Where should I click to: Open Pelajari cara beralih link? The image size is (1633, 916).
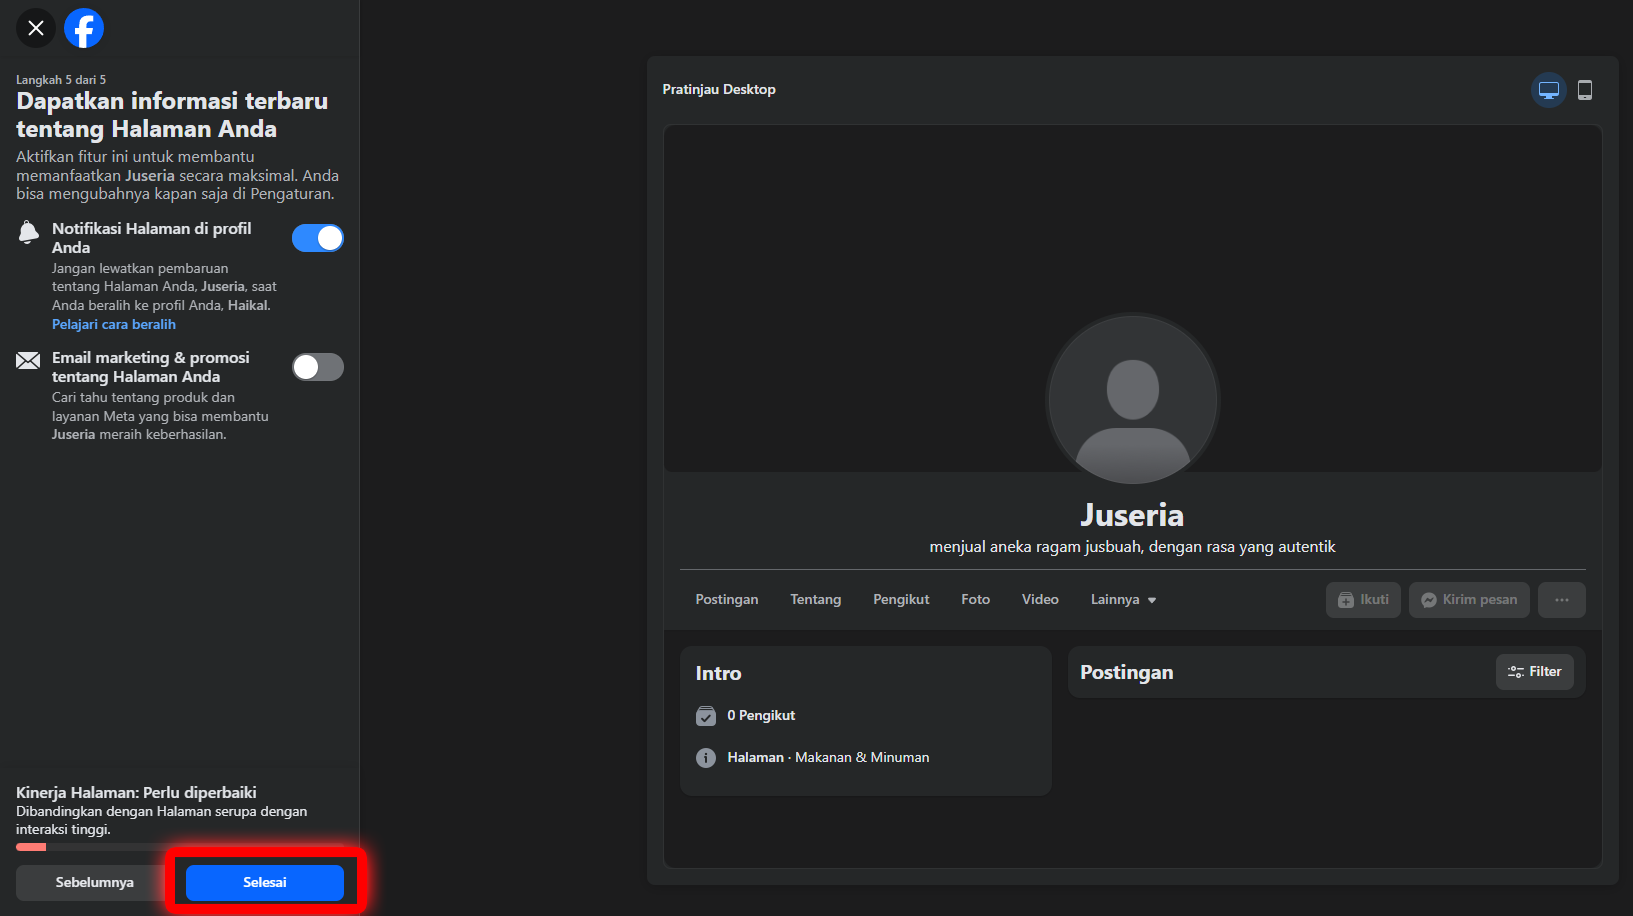(114, 324)
